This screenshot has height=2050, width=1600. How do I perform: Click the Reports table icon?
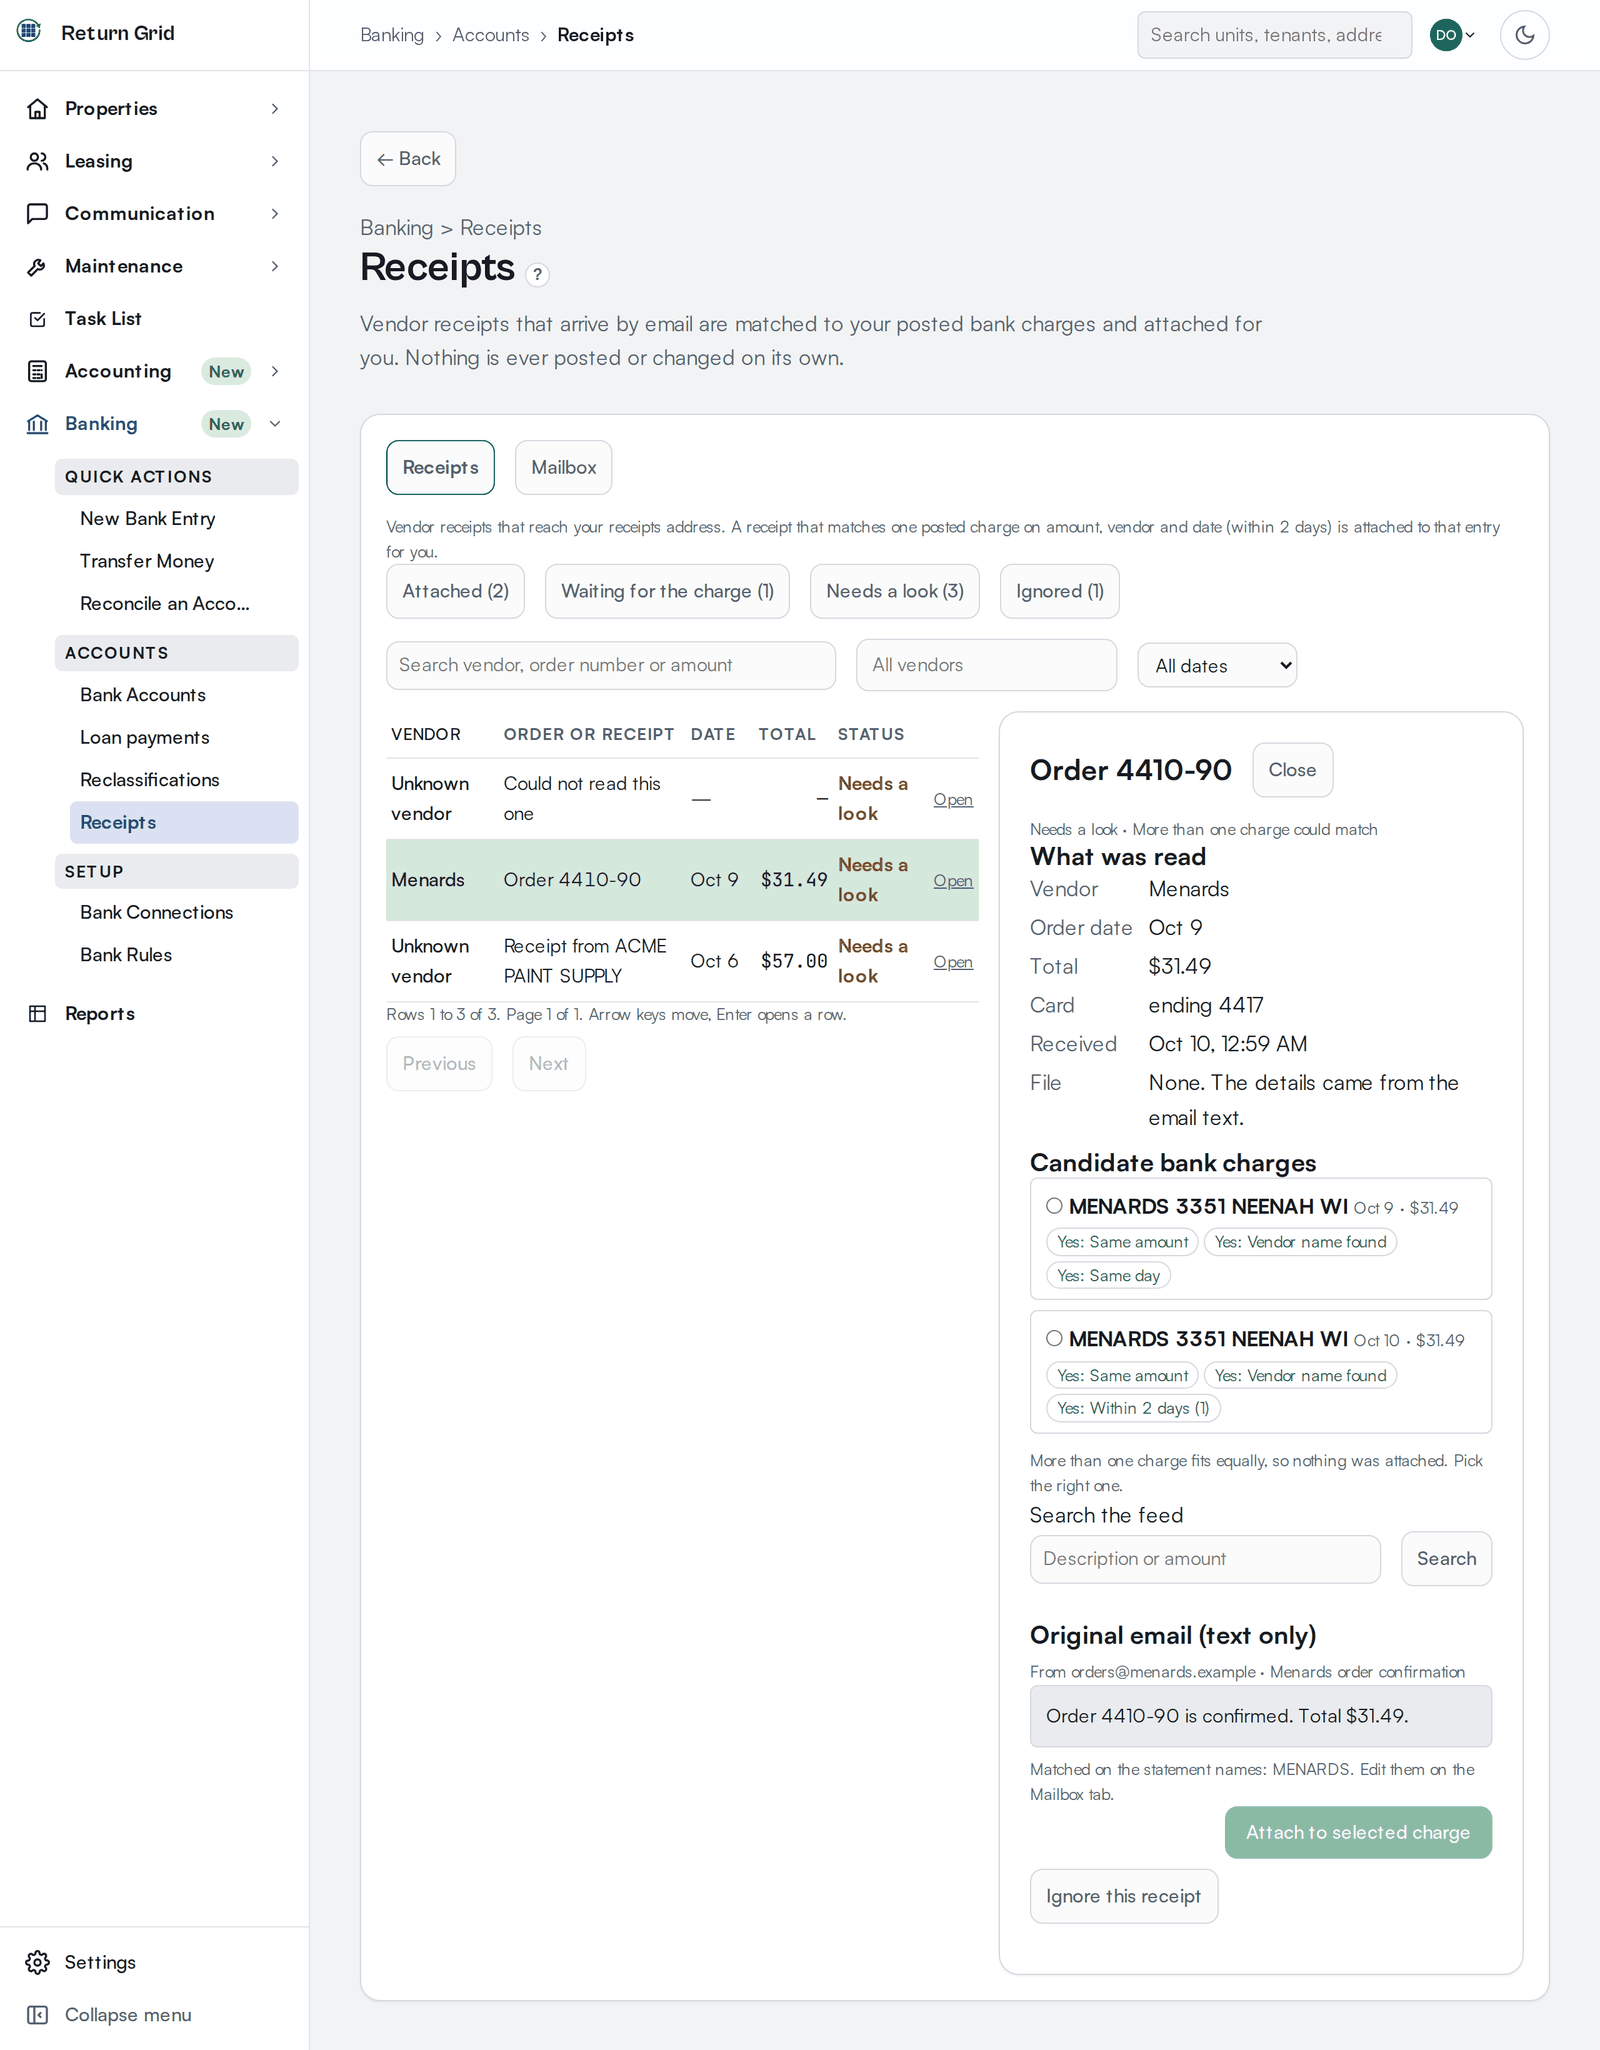click(38, 1013)
